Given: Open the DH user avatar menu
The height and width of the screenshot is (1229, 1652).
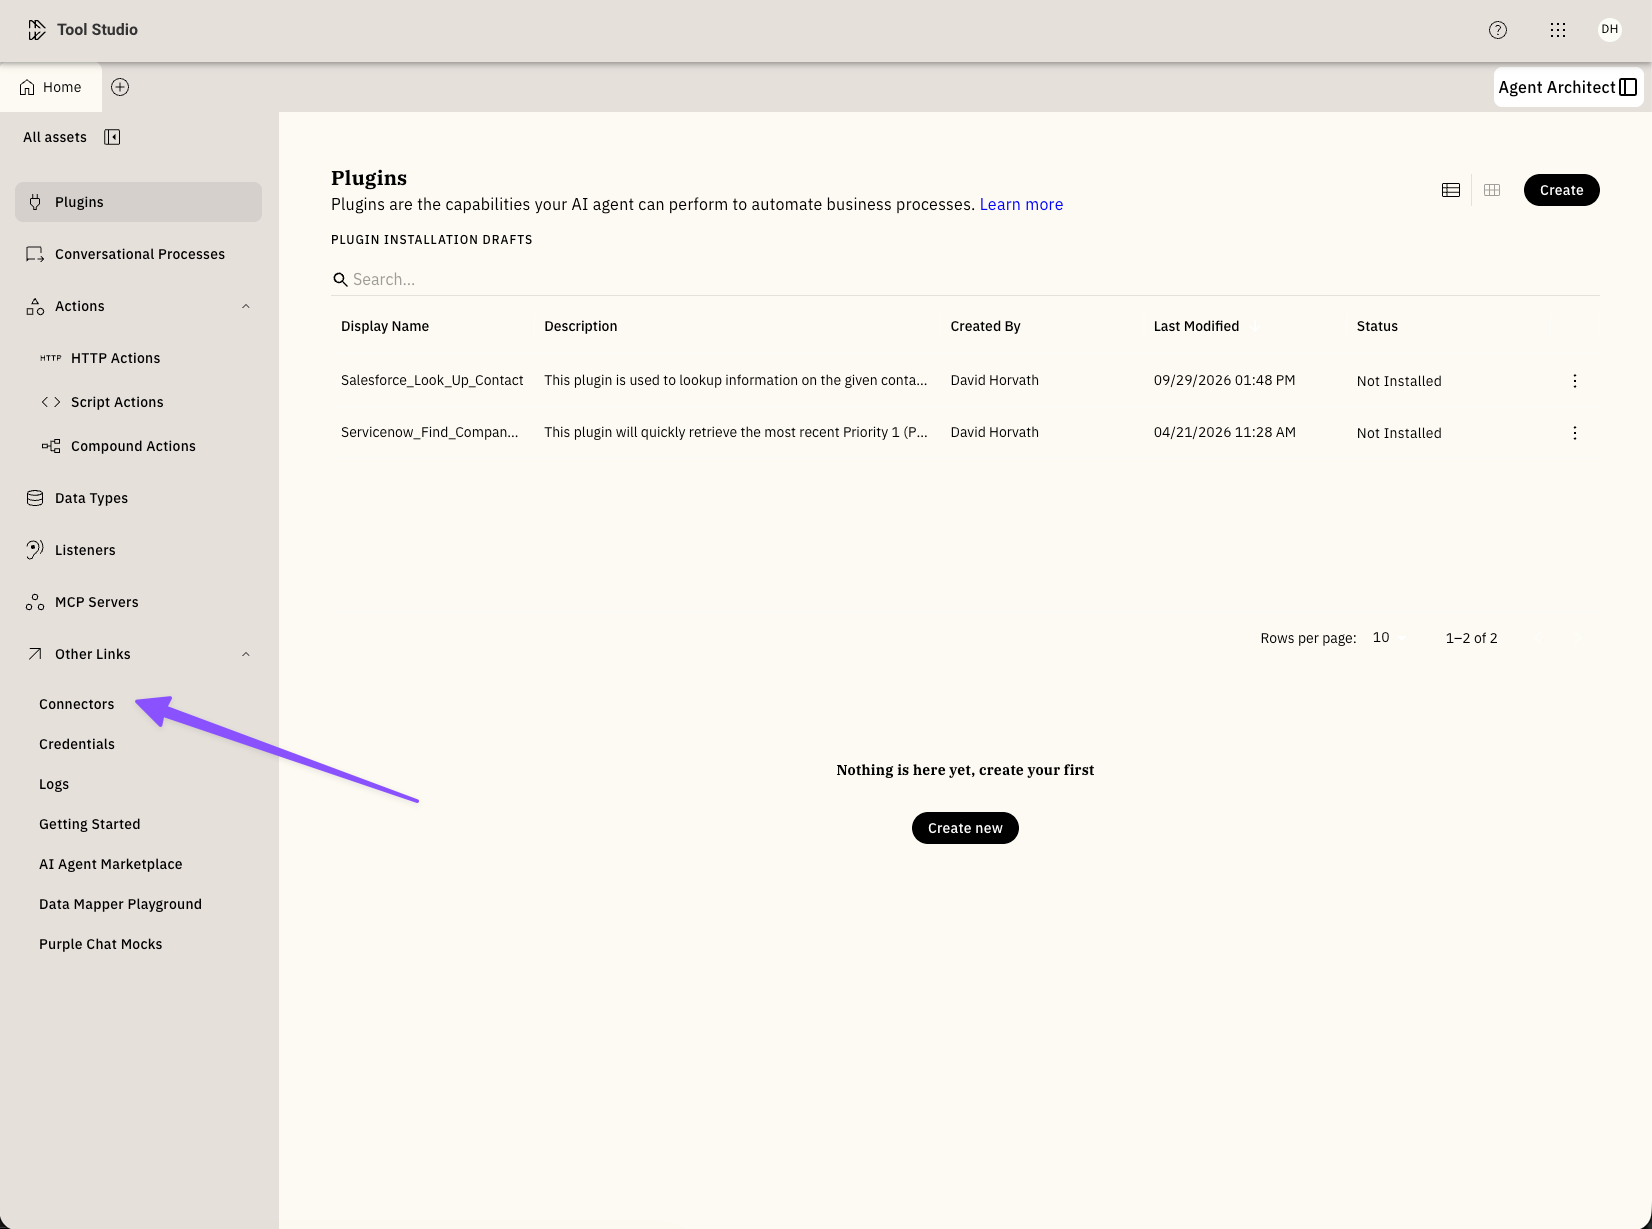Looking at the screenshot, I should 1609,29.
